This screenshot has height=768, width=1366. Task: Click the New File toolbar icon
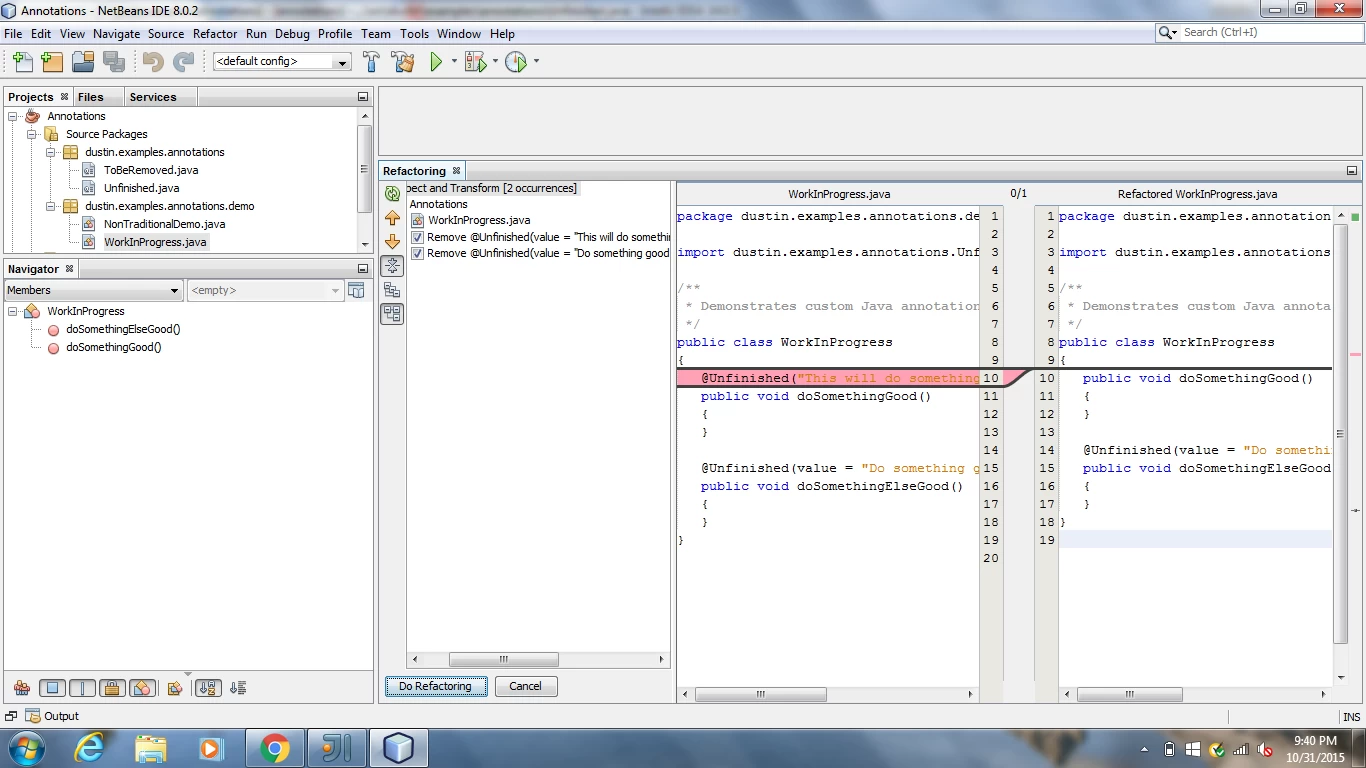[x=22, y=62]
